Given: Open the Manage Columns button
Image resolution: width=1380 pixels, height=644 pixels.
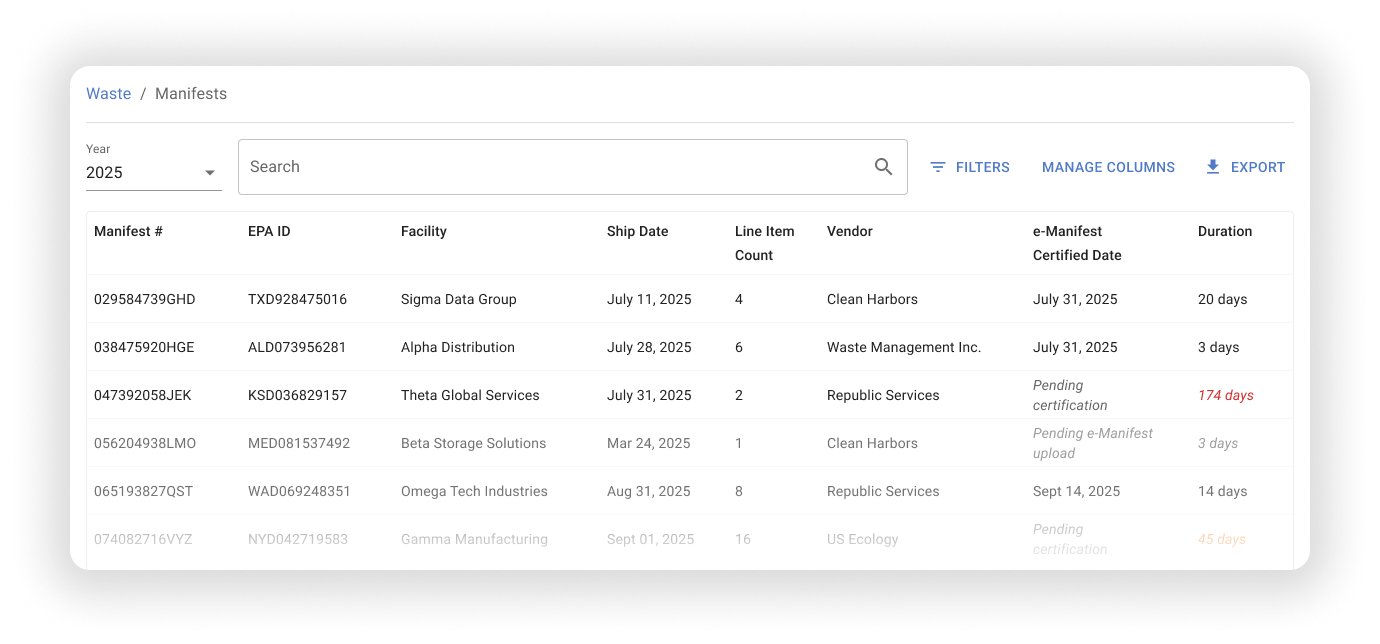Looking at the screenshot, I should (x=1108, y=167).
